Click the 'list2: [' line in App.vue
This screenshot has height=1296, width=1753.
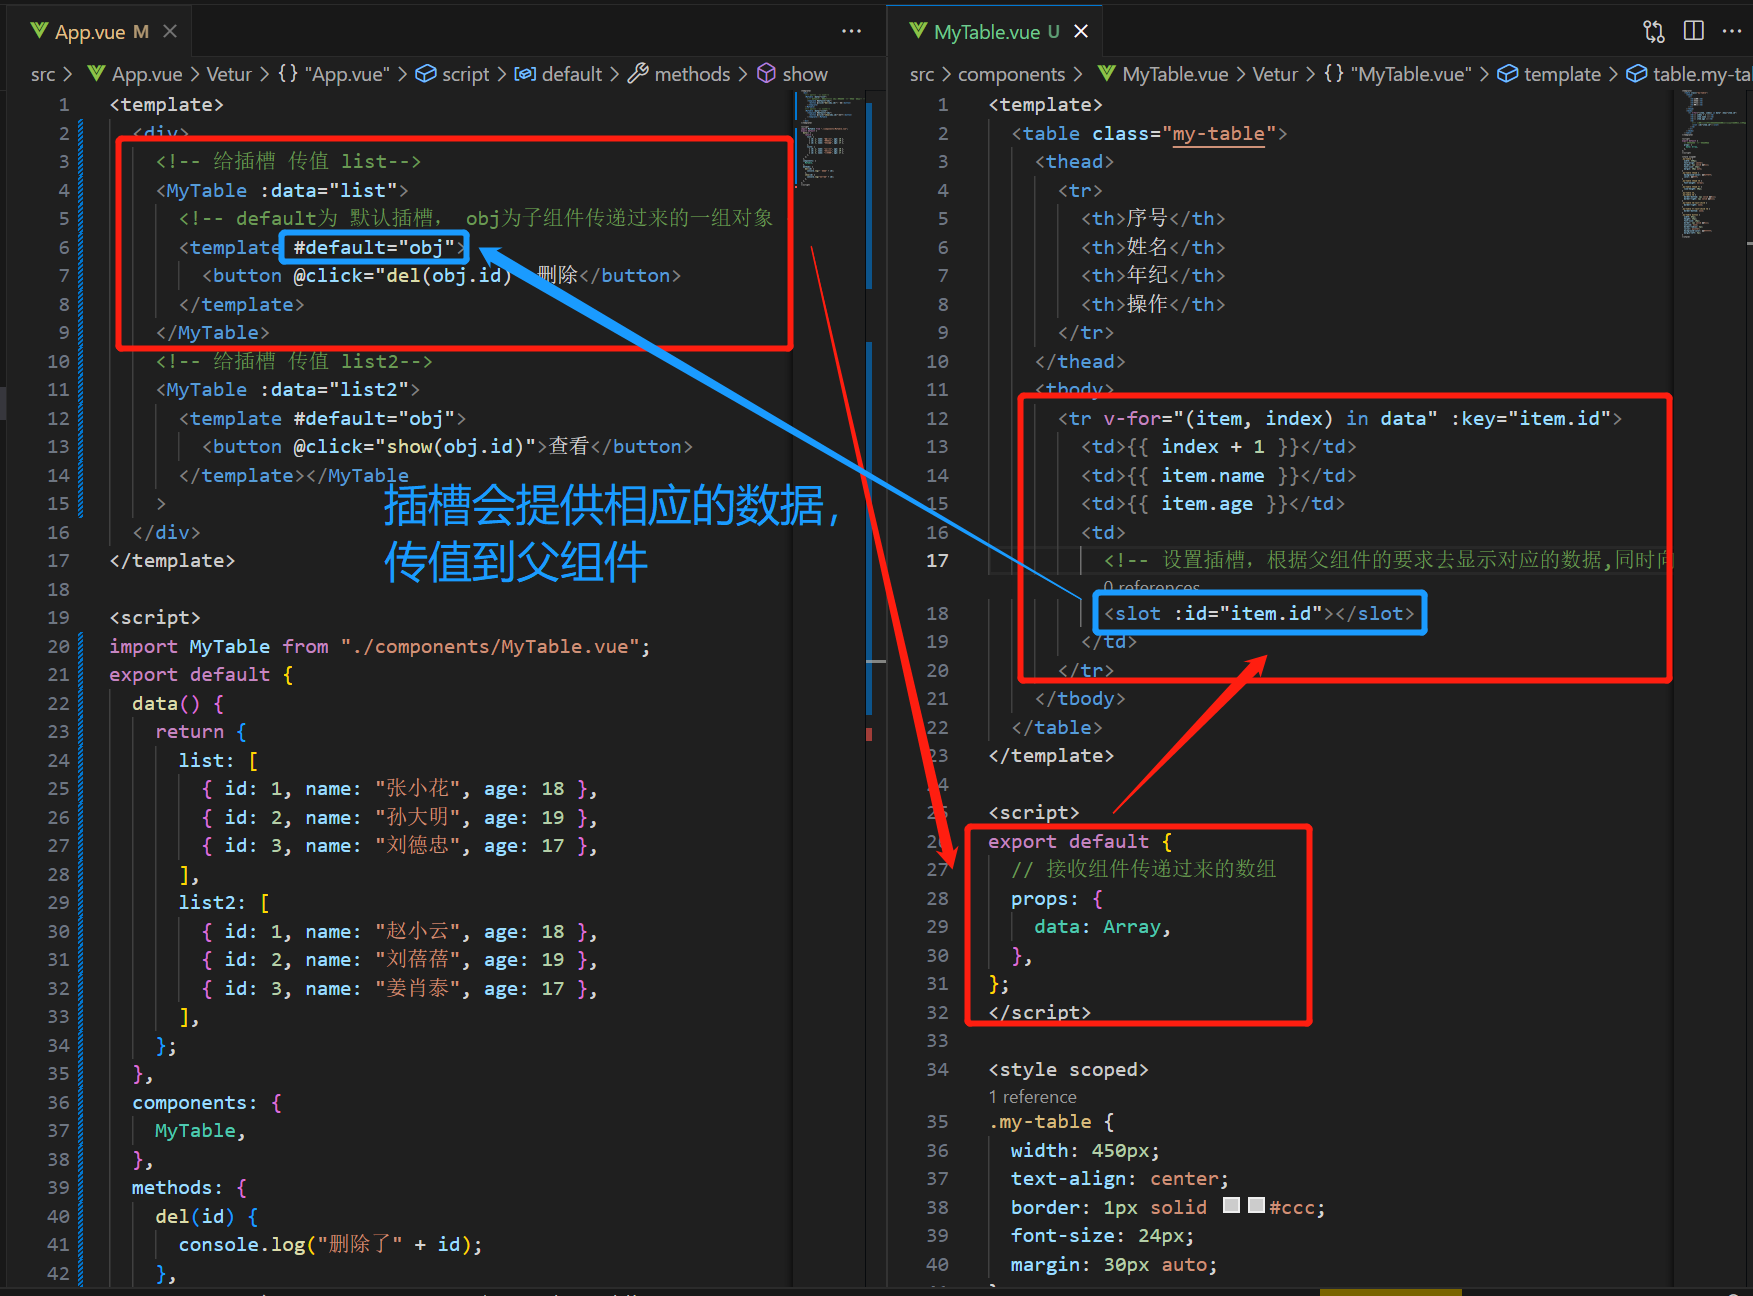click(224, 903)
